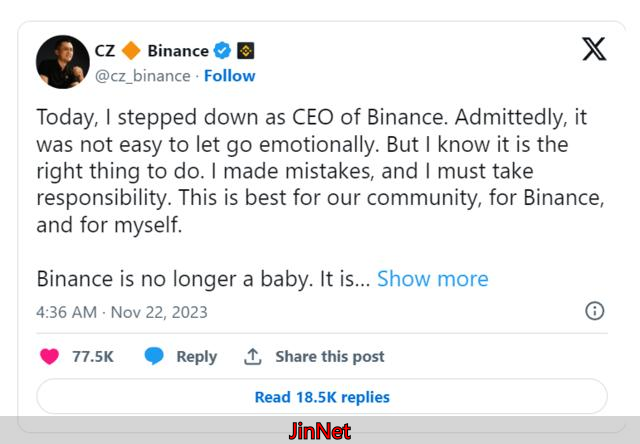640x444 pixels.
Task: Click the Reply text label
Action: tap(196, 356)
